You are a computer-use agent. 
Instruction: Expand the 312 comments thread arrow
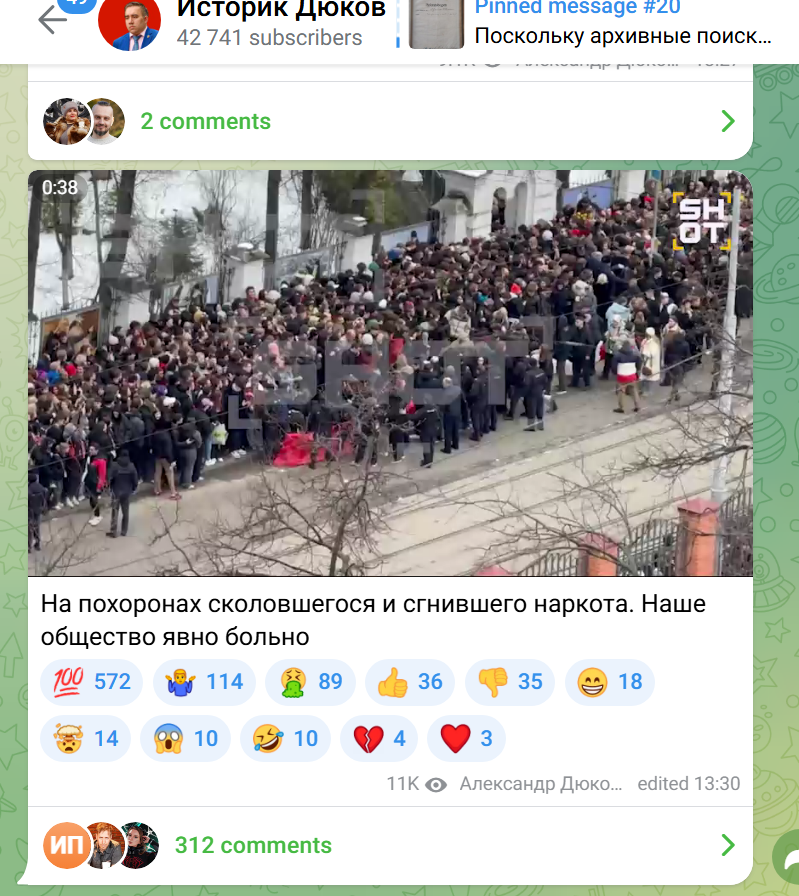[728, 845]
